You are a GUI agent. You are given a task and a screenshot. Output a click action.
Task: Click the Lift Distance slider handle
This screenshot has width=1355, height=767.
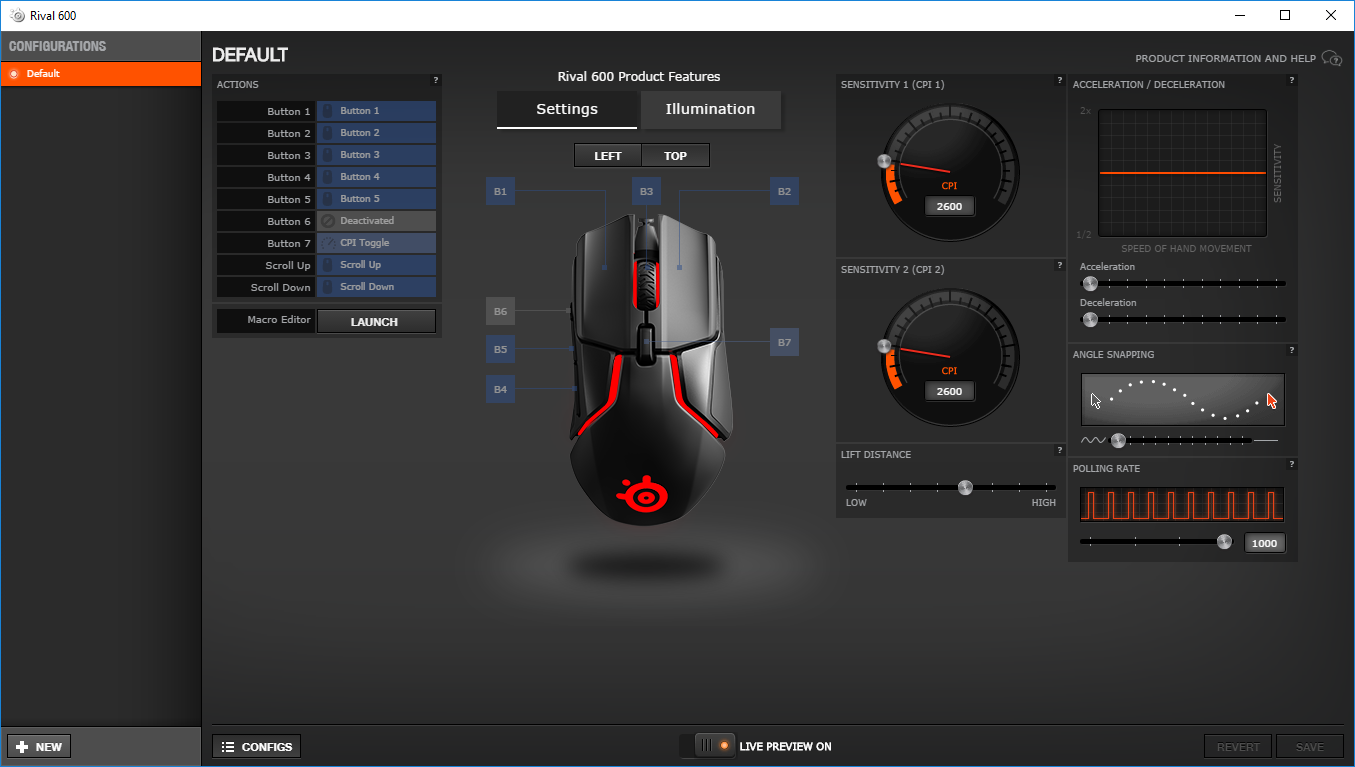pyautogui.click(x=965, y=488)
